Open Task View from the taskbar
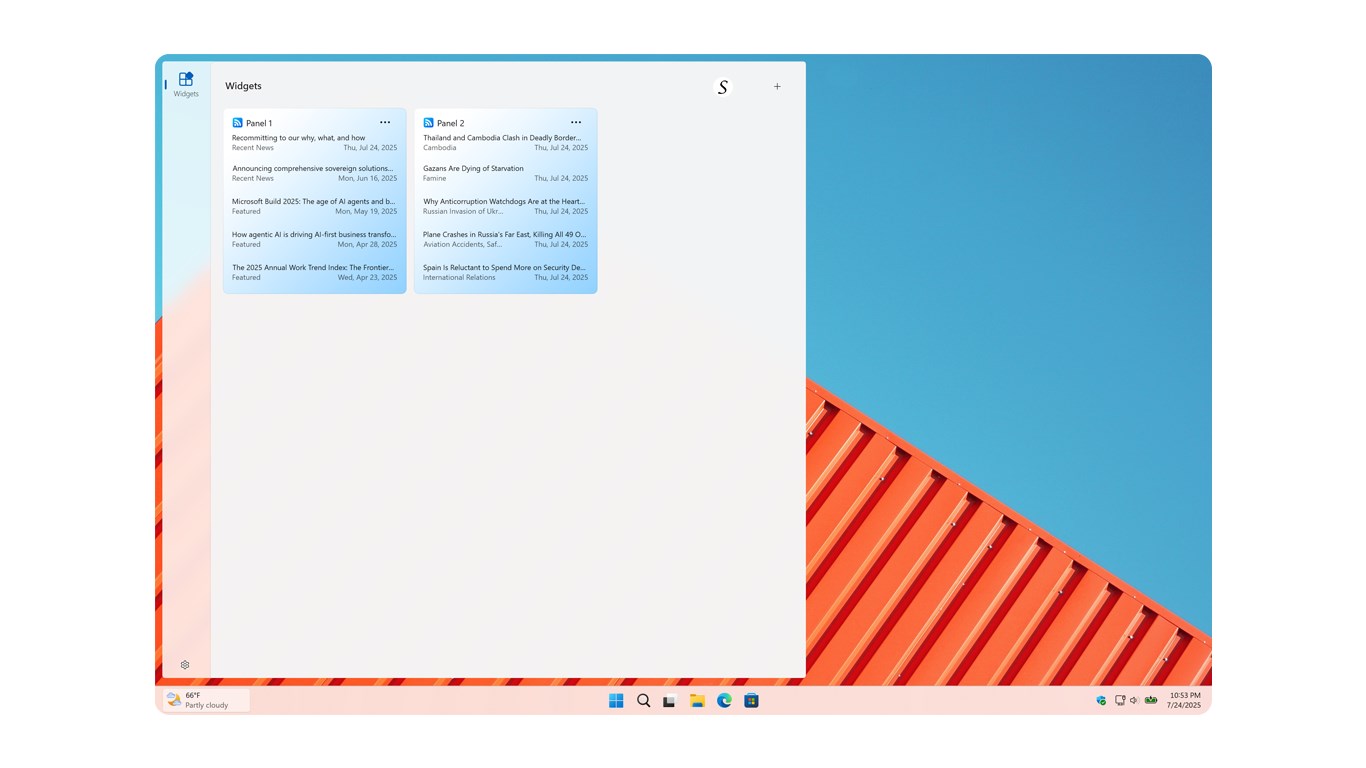Image resolution: width=1366 pixels, height=768 pixels. click(668, 700)
